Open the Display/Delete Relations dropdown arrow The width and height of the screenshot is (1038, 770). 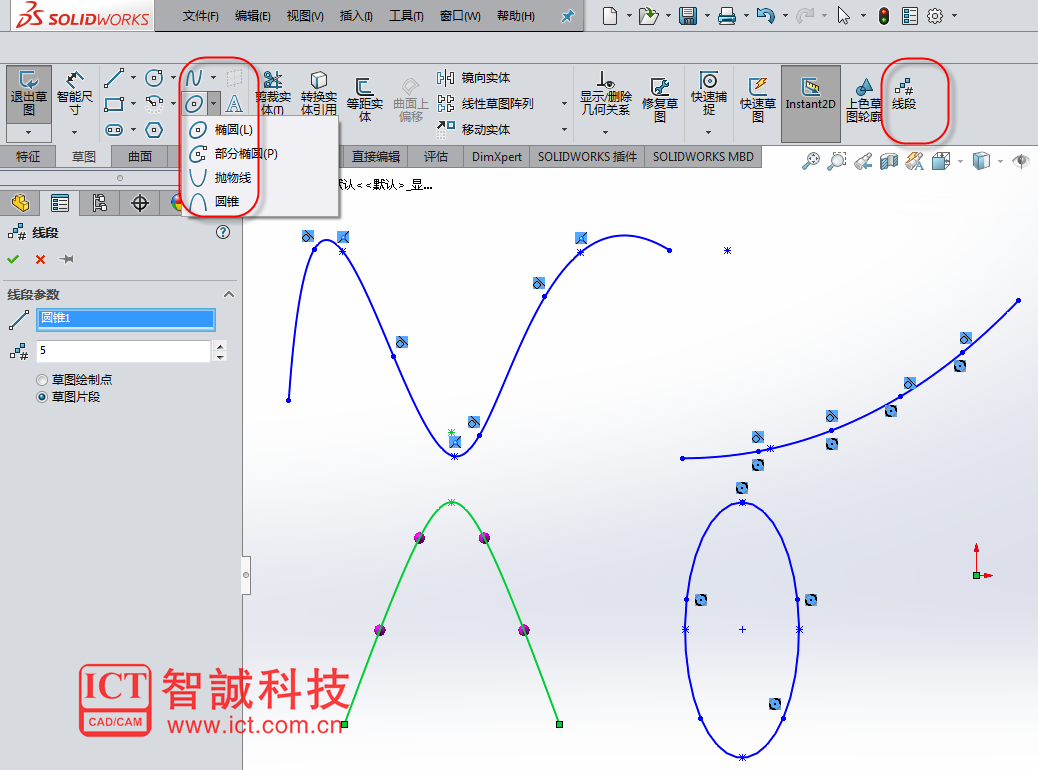pyautogui.click(x=605, y=132)
